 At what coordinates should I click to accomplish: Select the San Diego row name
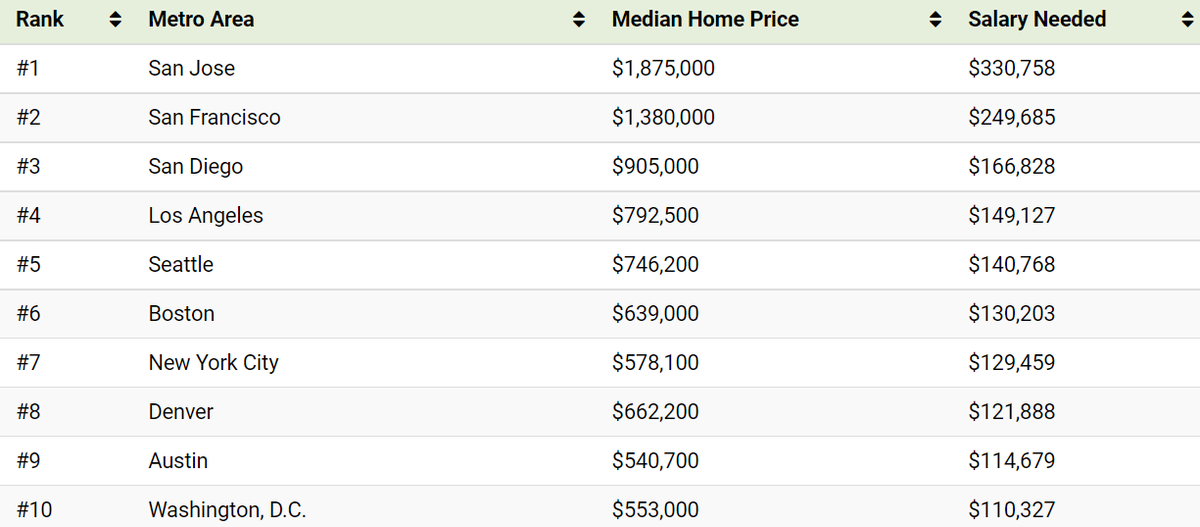click(x=195, y=166)
